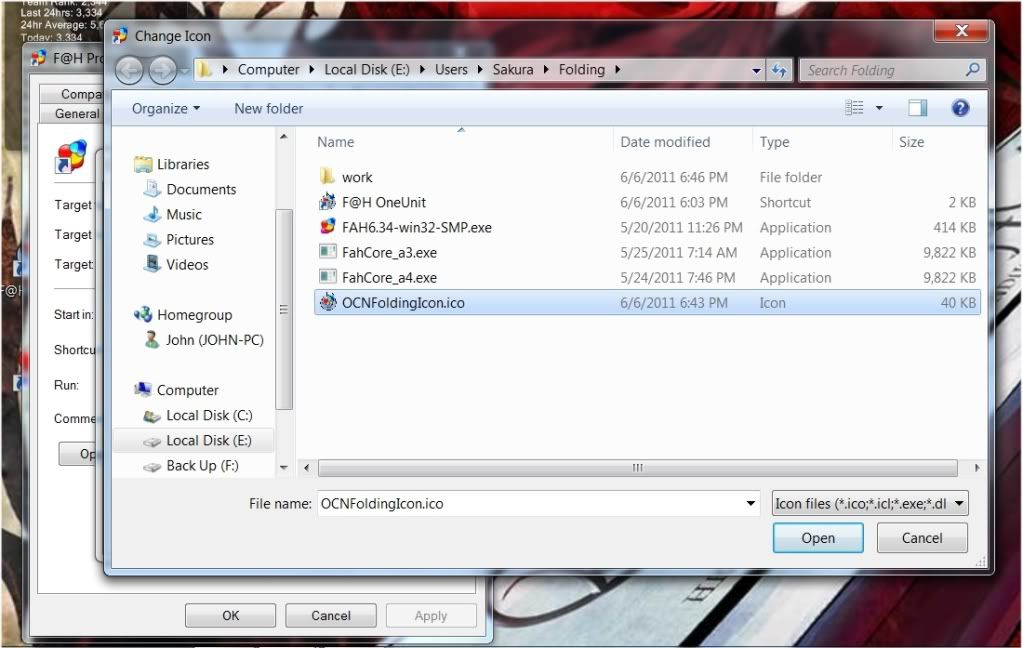Click the Open button
Screen dimensions: 1023x648
coord(818,538)
